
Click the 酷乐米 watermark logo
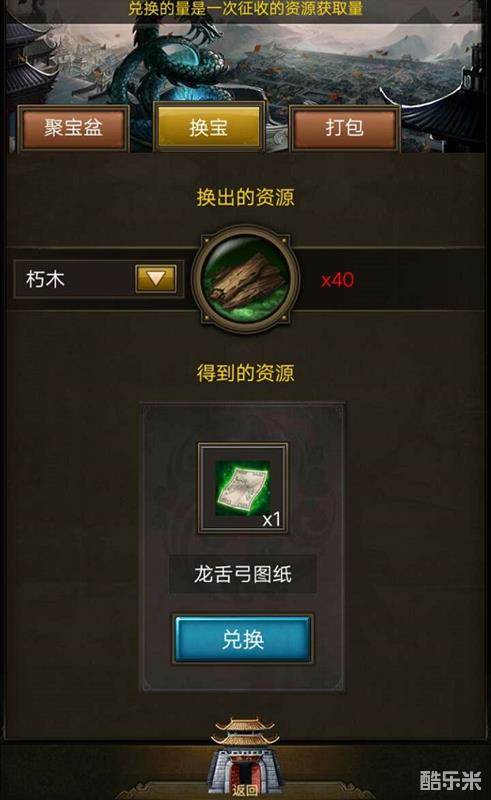click(451, 780)
